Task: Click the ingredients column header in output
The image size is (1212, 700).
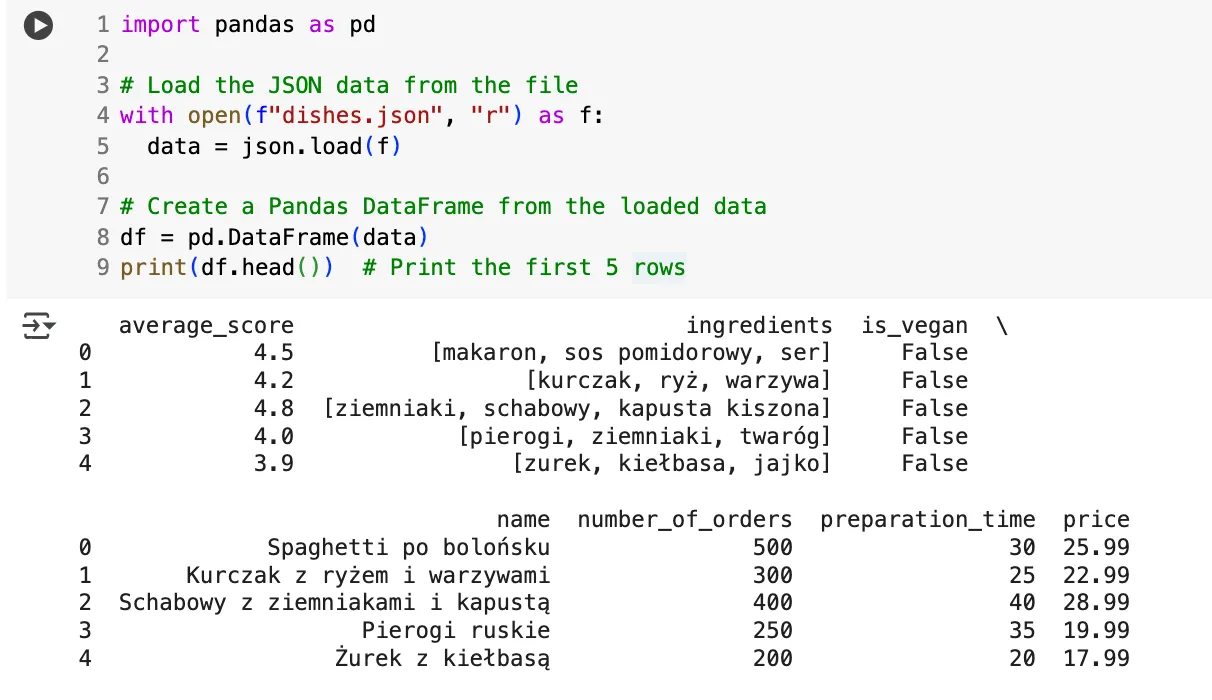Action: [759, 325]
